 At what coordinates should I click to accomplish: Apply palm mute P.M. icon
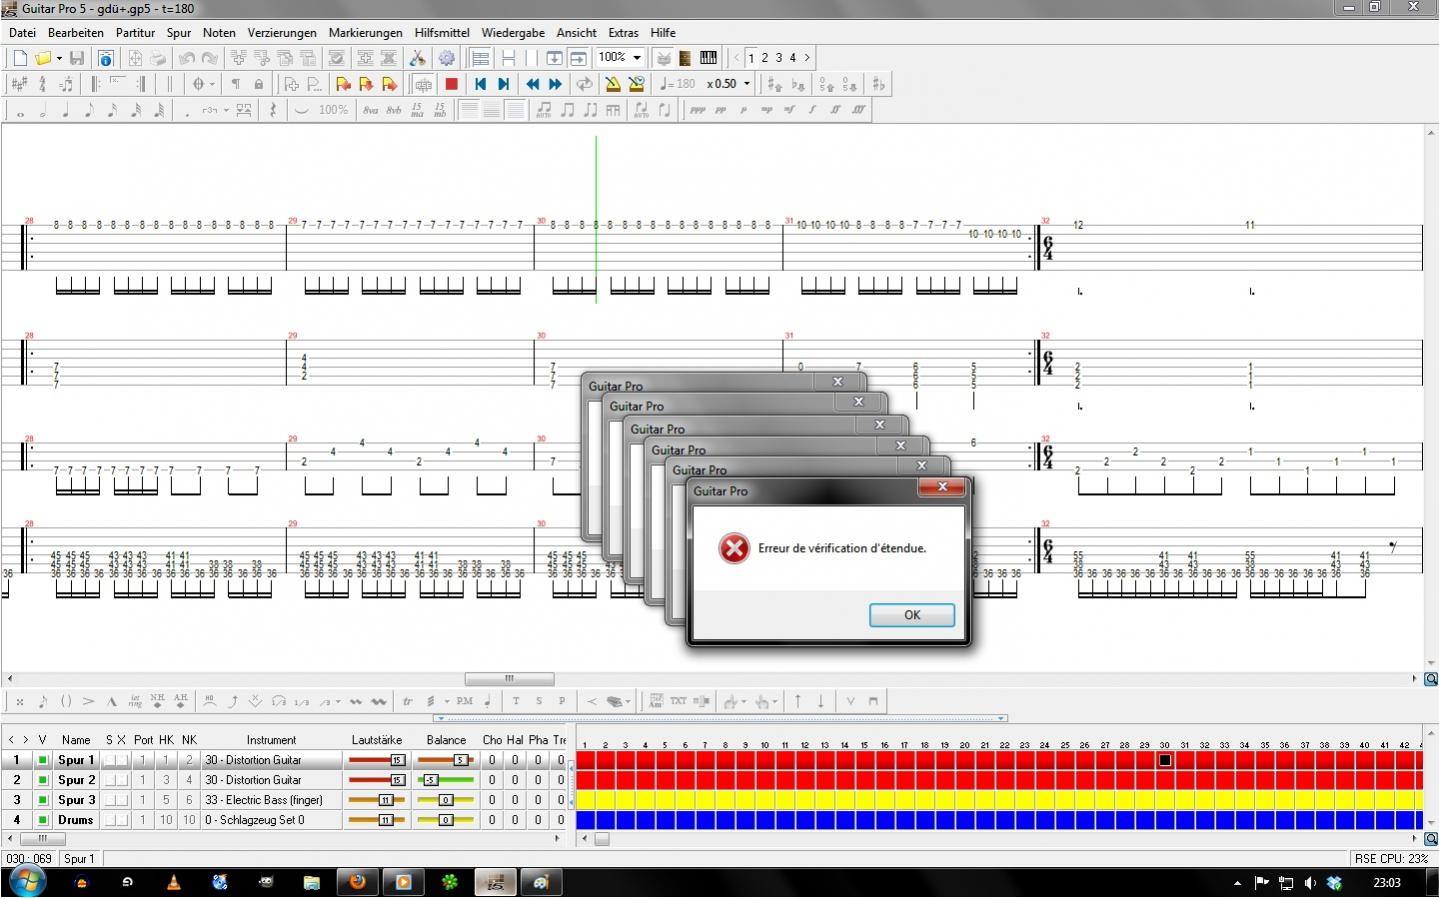click(x=464, y=701)
